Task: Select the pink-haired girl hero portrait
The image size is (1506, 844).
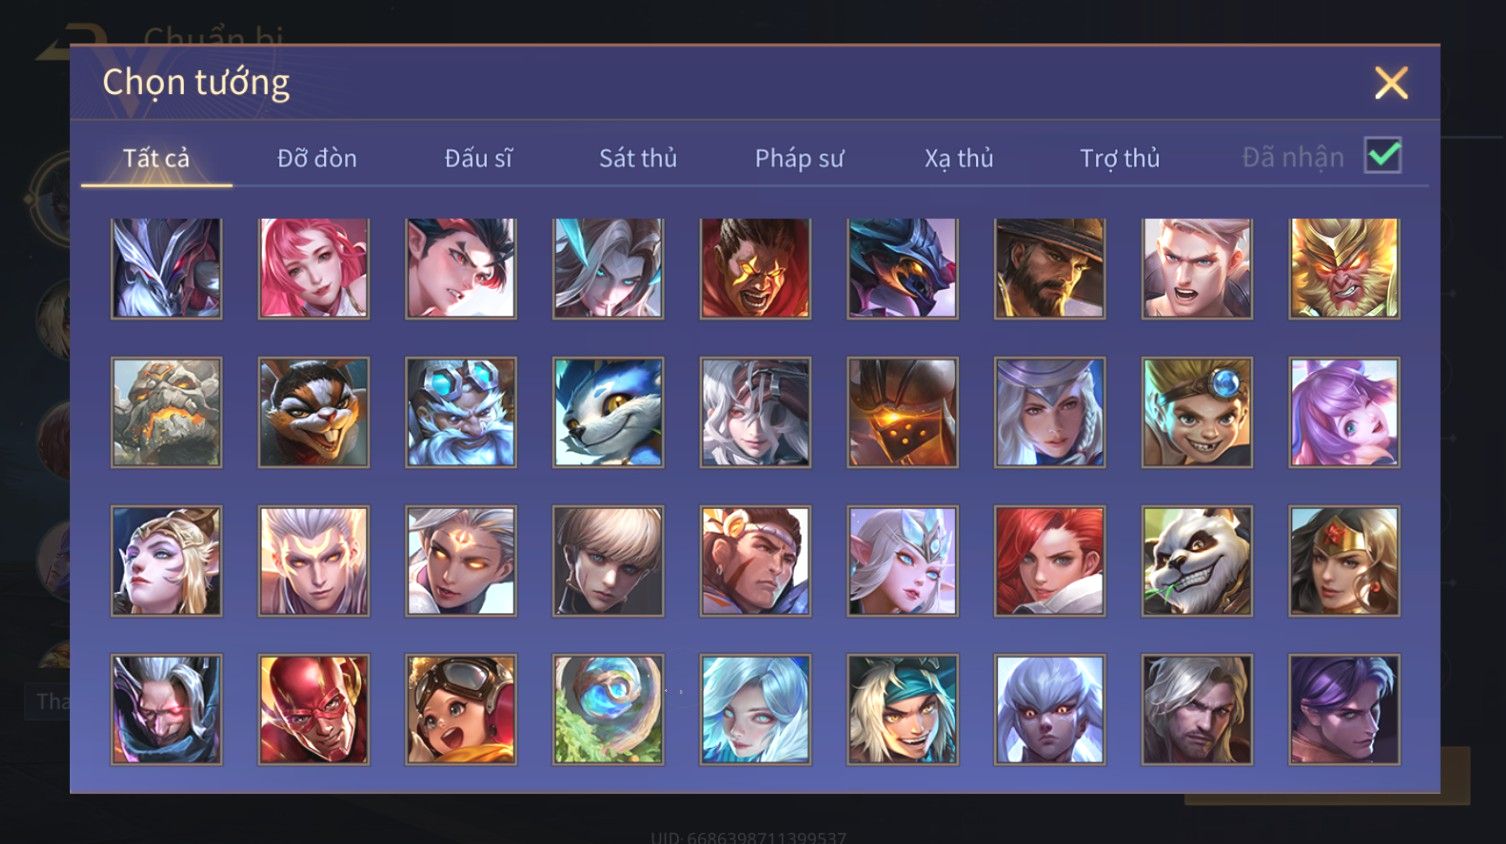Action: (313, 268)
